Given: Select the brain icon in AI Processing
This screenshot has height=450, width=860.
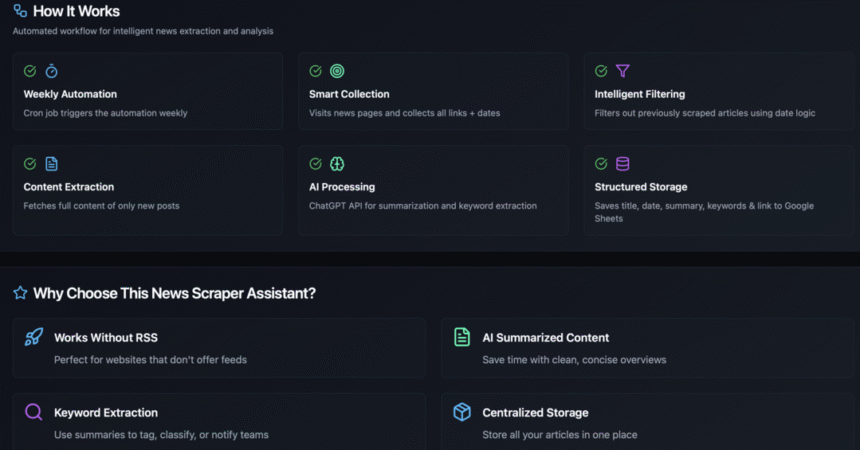Looking at the screenshot, I should pyautogui.click(x=337, y=164).
